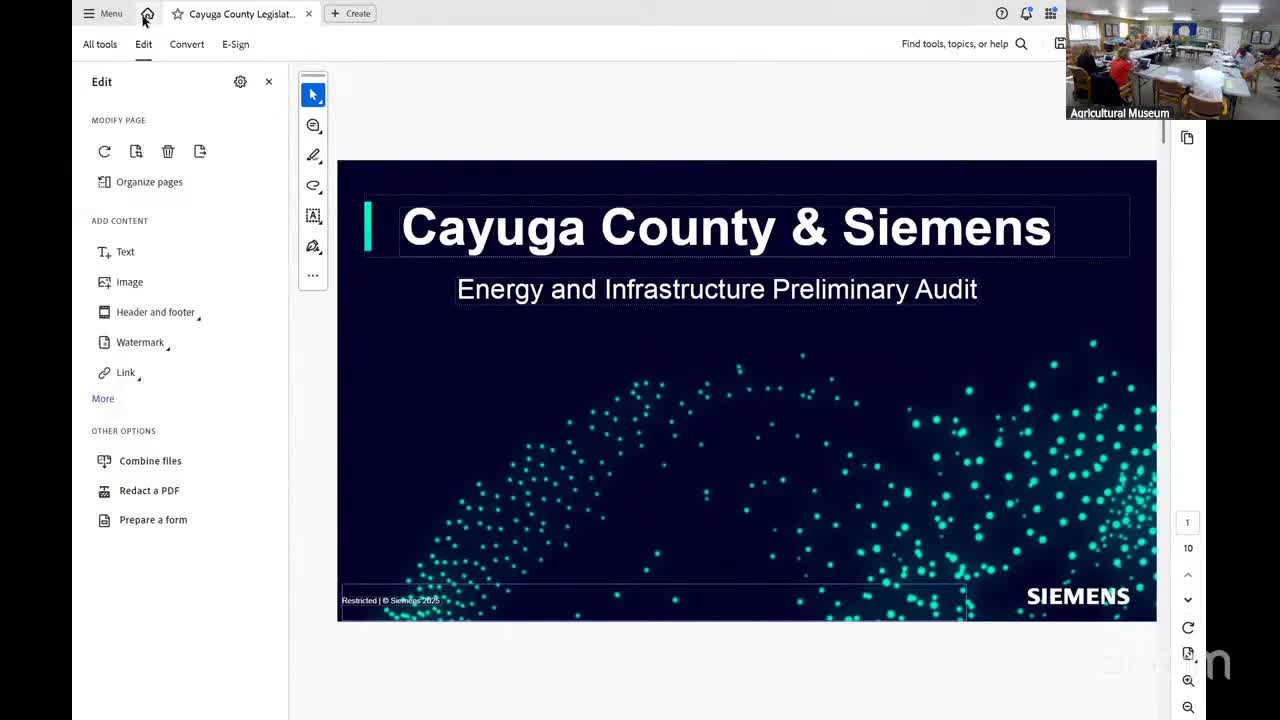Click the extract page icon
Screen dimensions: 1280x720
coord(200,151)
